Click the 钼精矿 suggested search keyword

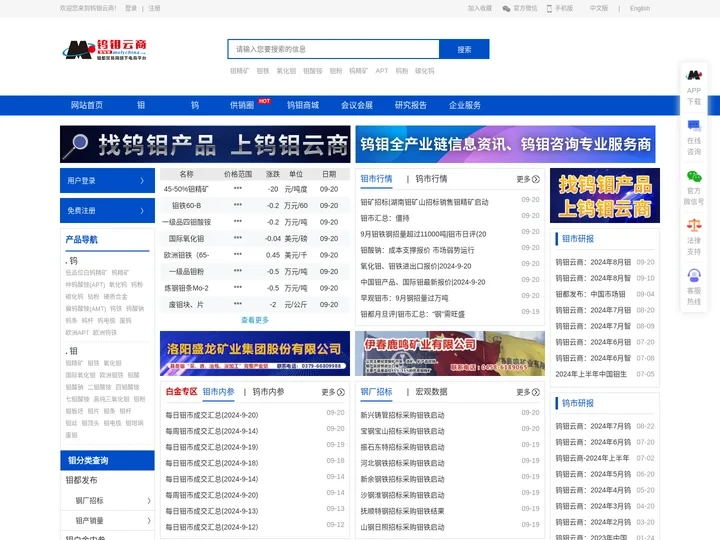[x=239, y=71]
